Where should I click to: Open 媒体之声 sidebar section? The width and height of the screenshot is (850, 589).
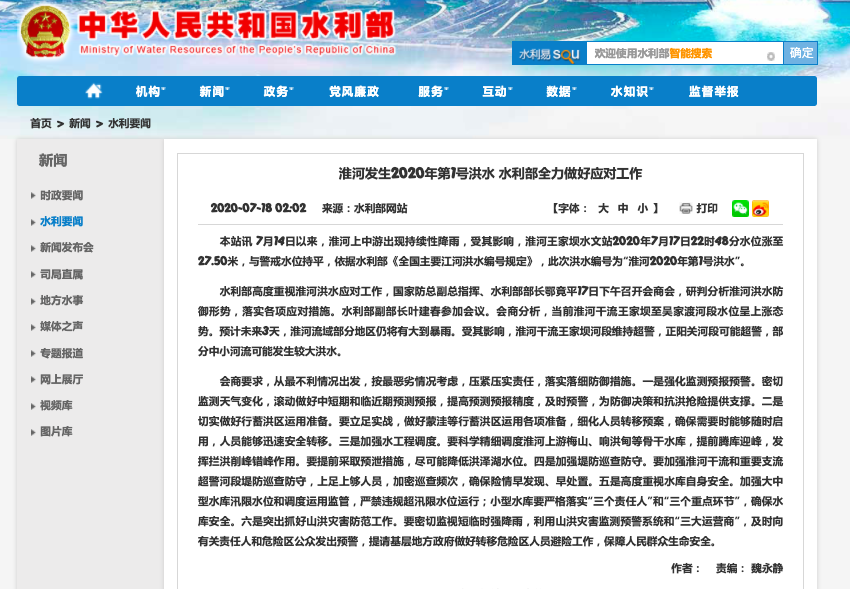coord(61,326)
